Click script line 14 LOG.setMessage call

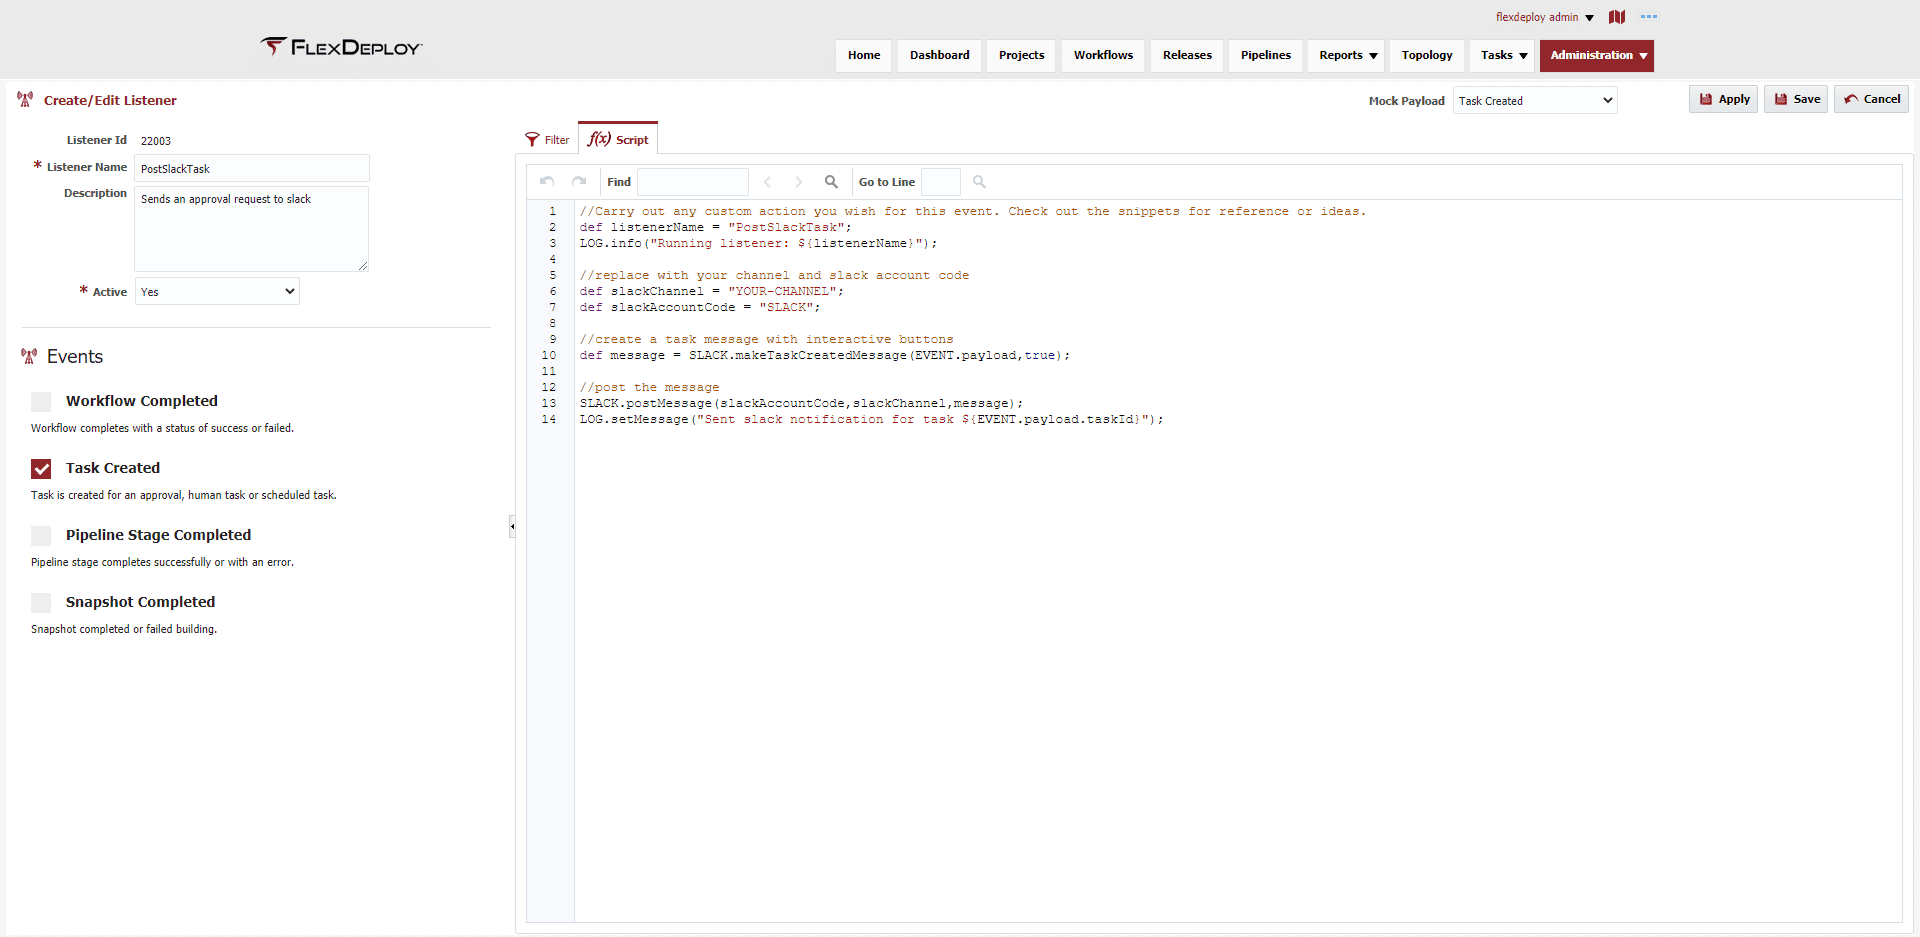[872, 419]
